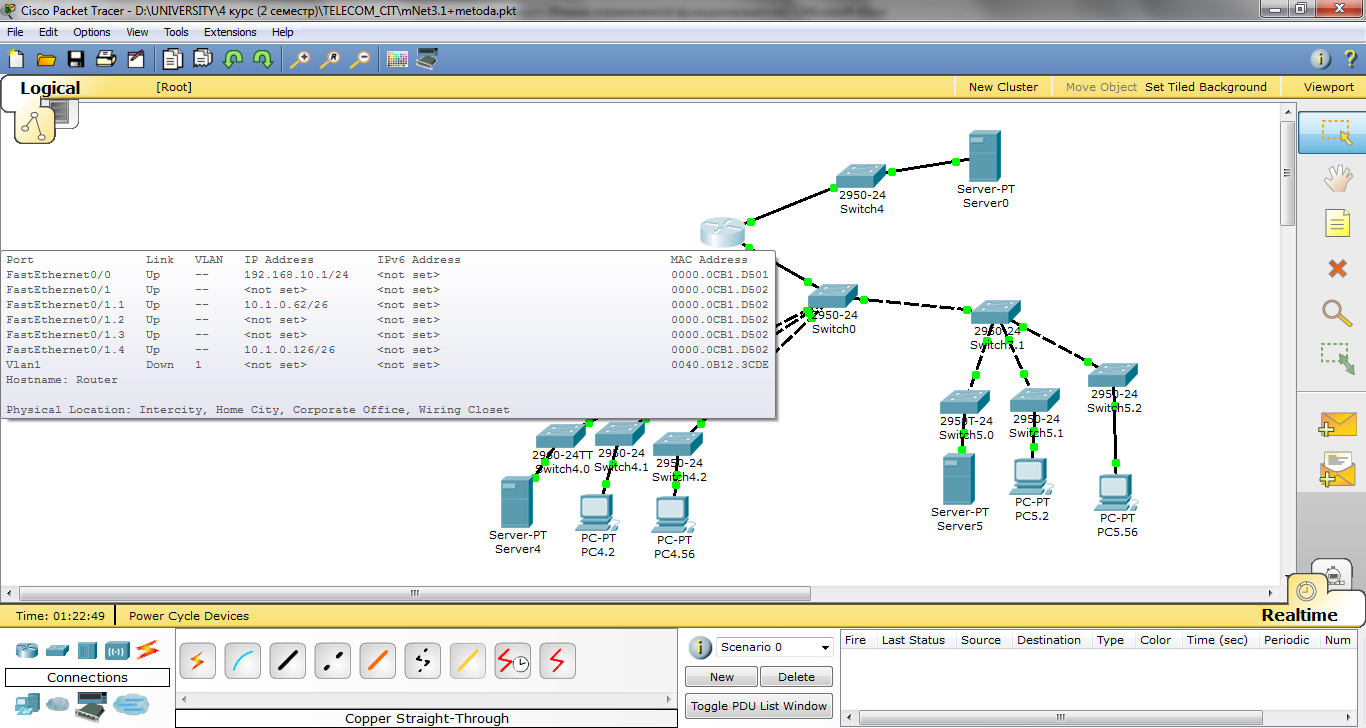Viewport: 1366px width, 728px height.
Task: Select the Routers device category
Action: point(27,650)
